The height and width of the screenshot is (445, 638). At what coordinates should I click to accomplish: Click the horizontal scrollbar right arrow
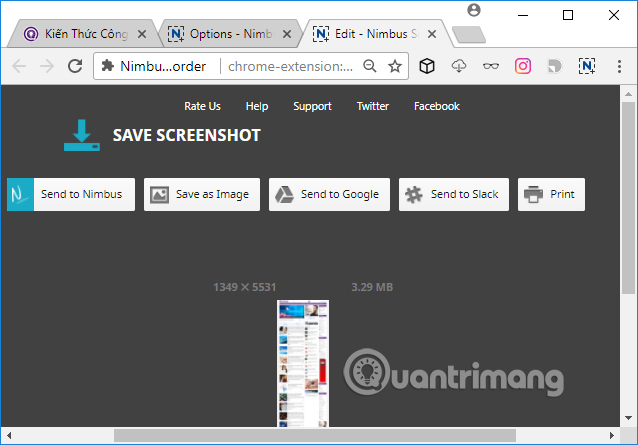click(612, 436)
